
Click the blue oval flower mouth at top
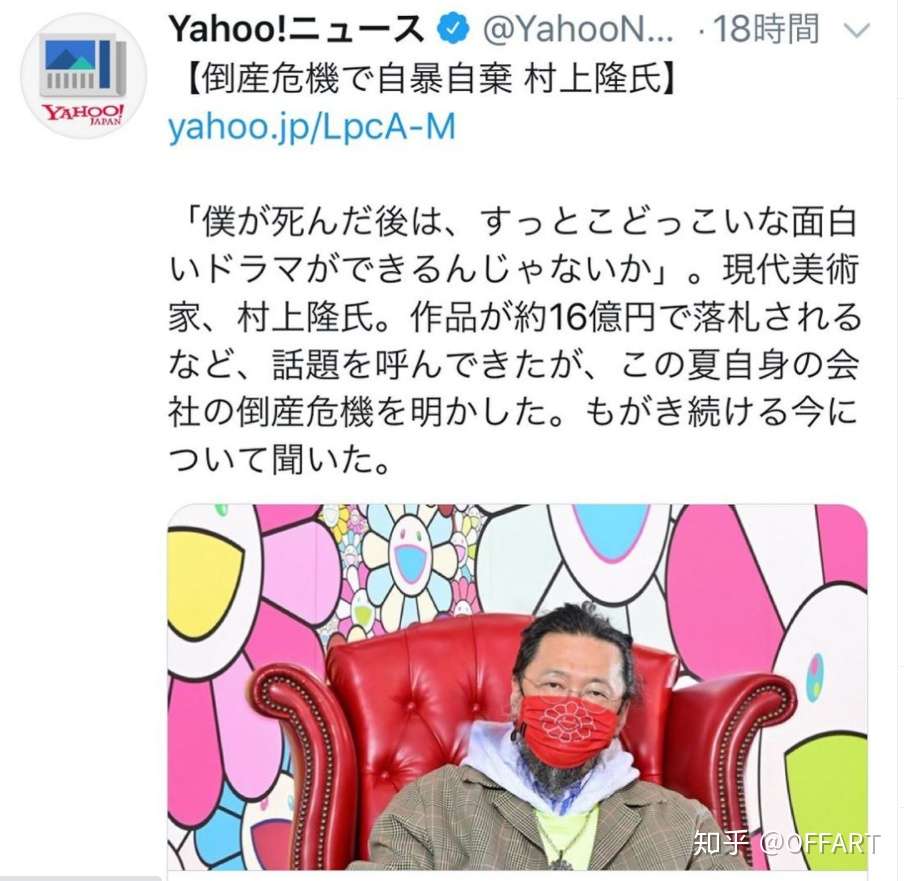click(x=611, y=532)
